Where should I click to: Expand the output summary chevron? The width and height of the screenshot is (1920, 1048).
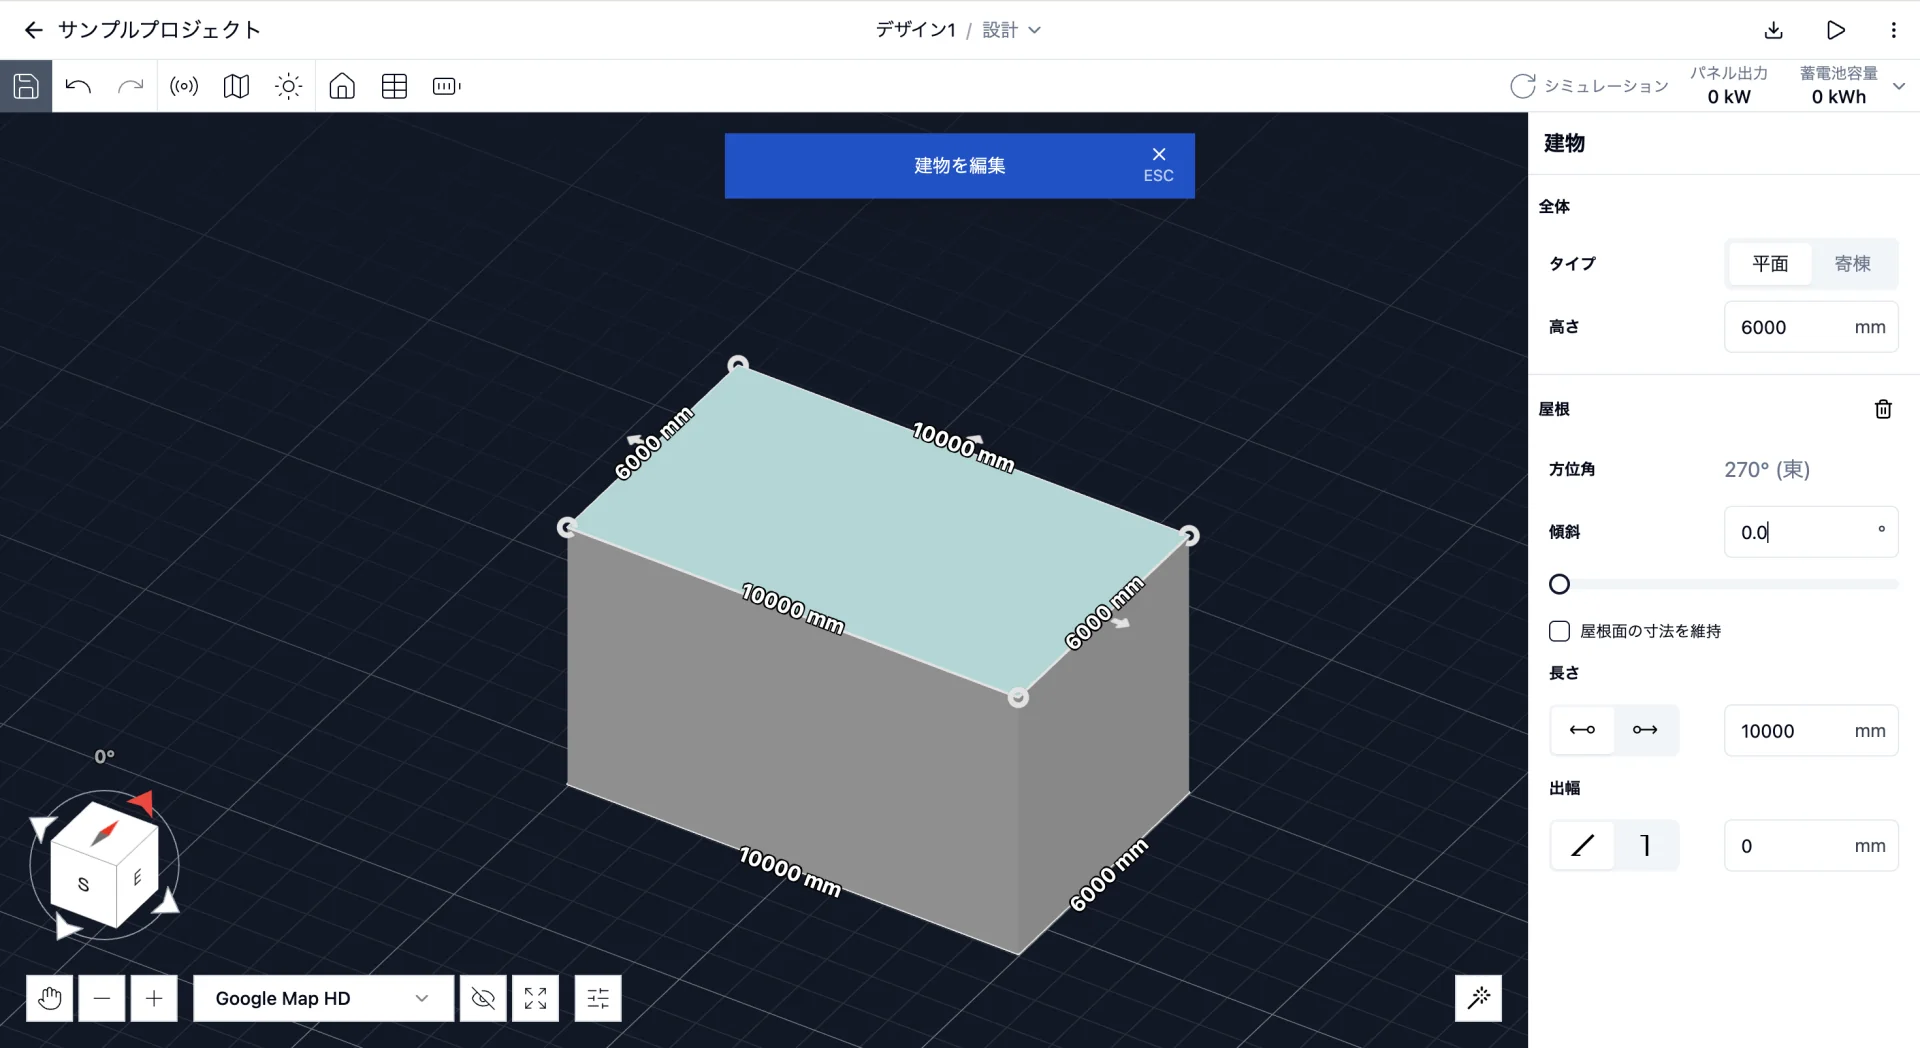tap(1899, 86)
